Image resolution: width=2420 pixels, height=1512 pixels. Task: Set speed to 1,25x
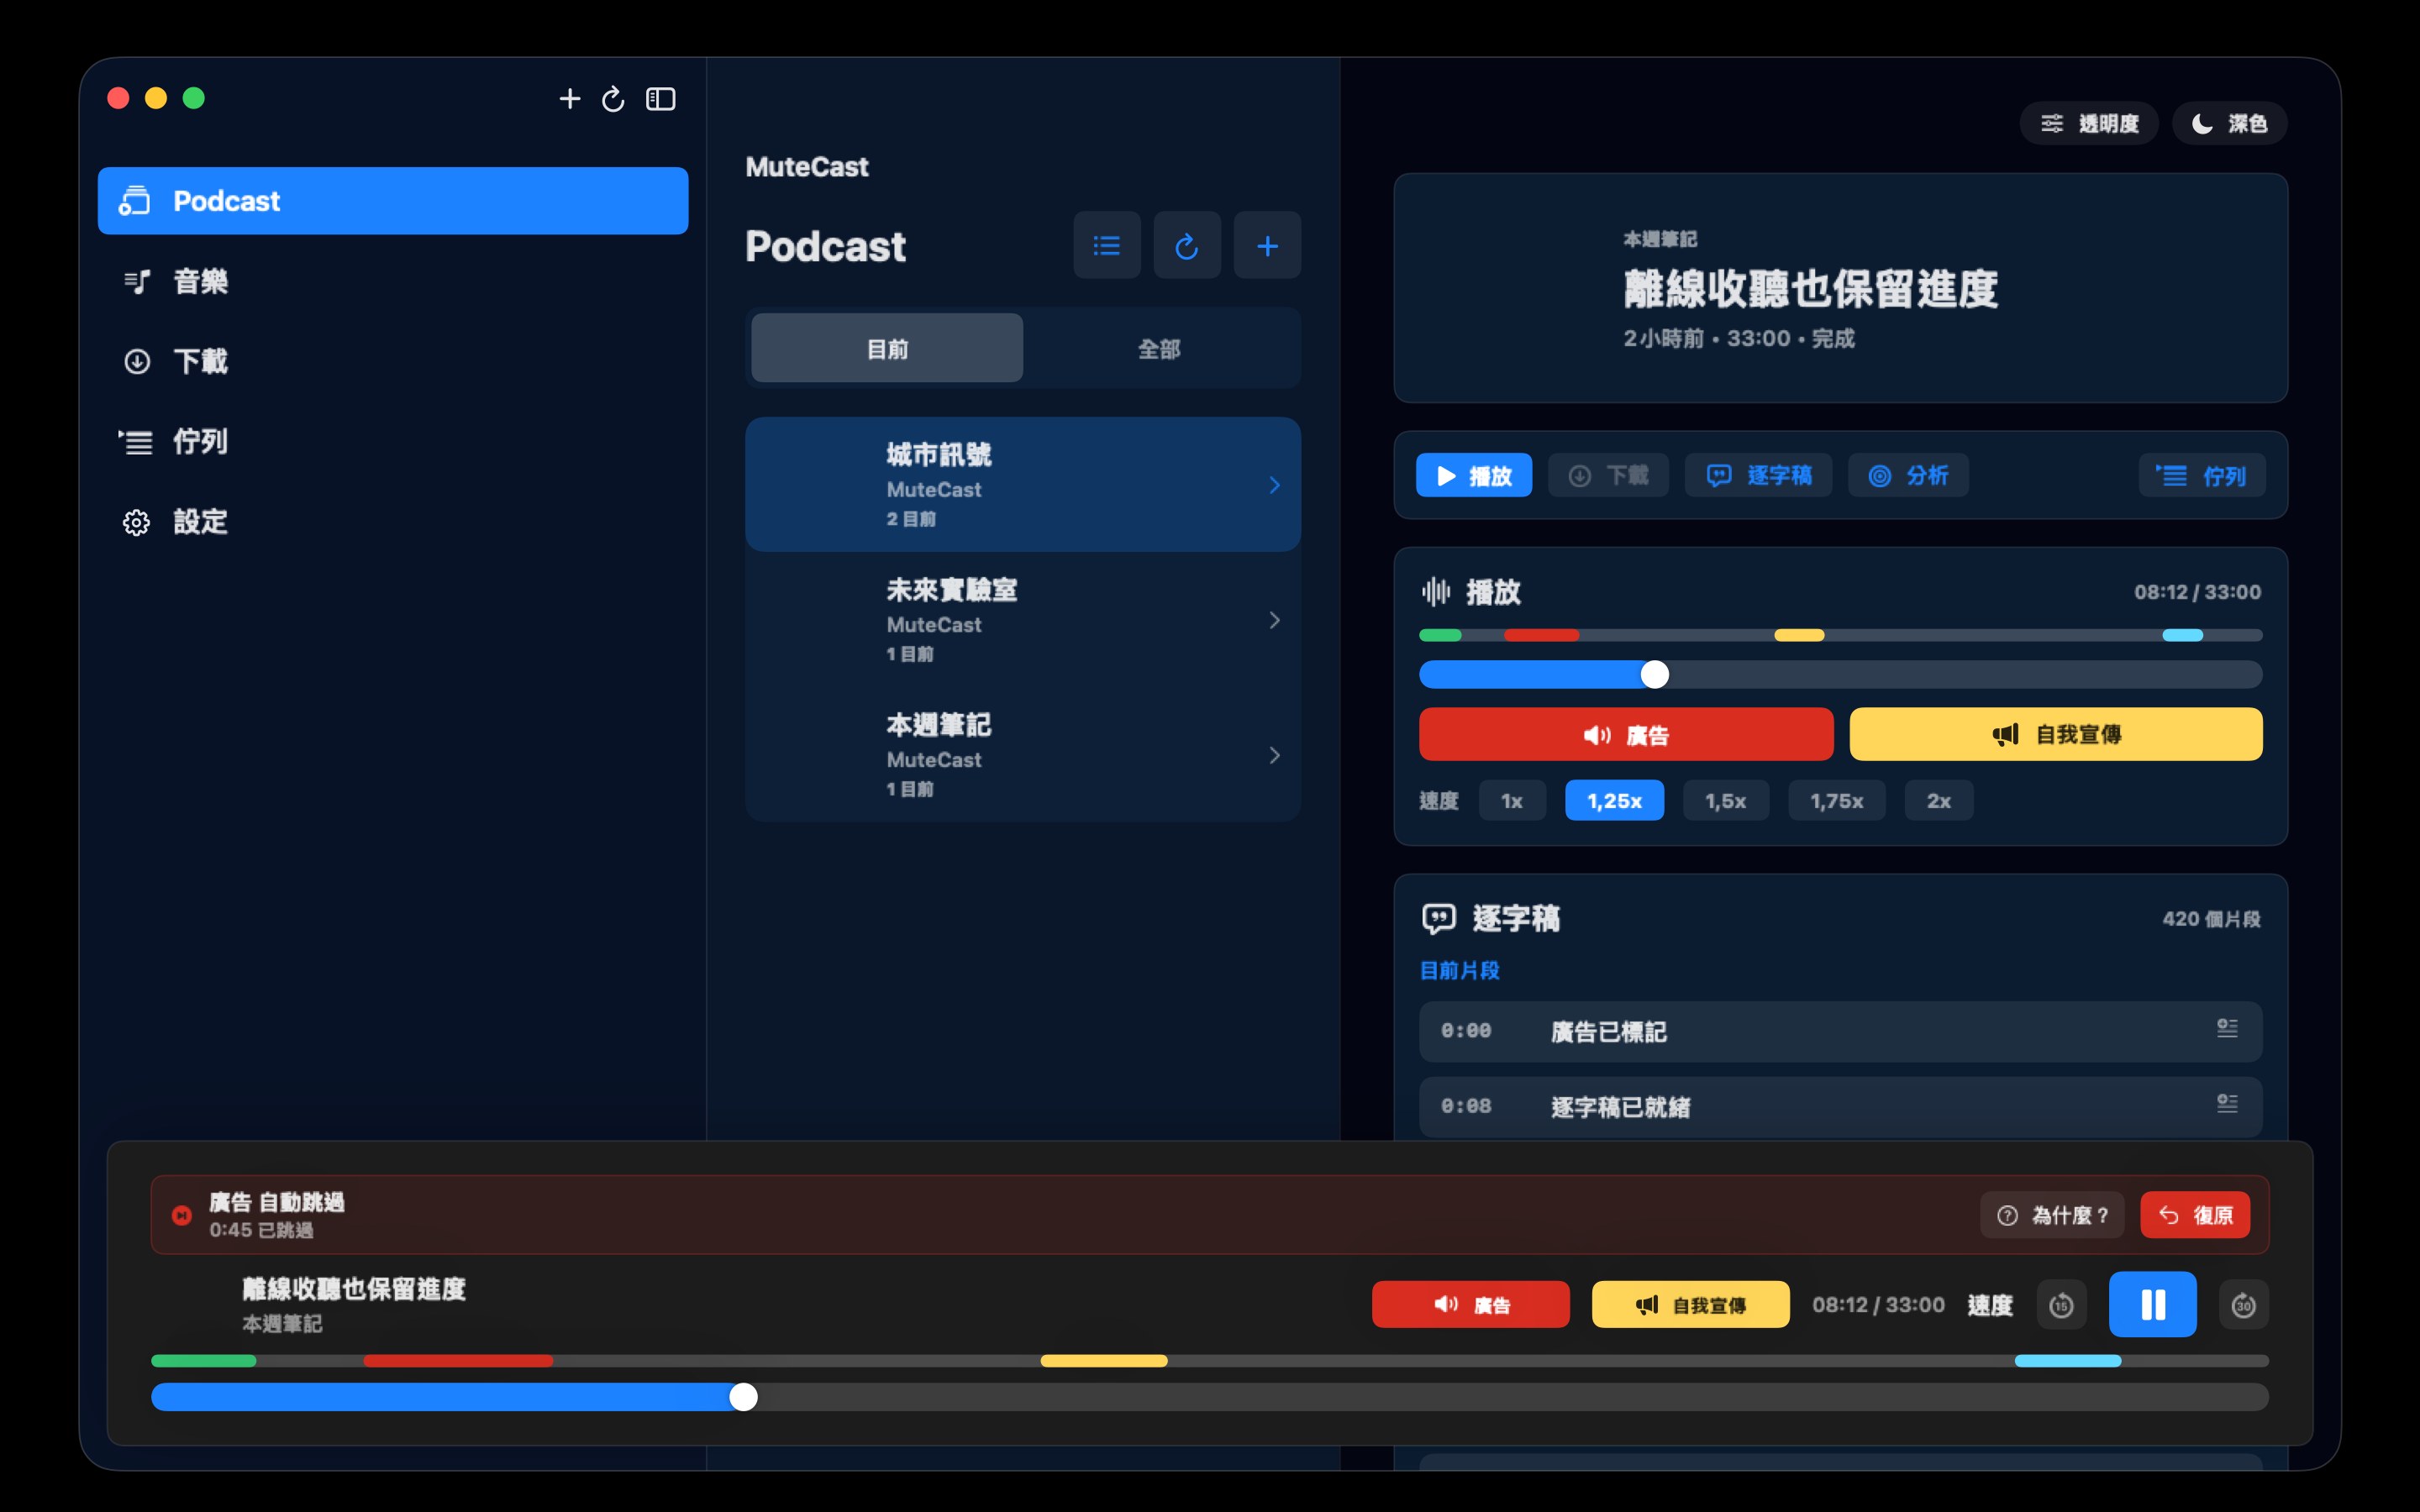1614,800
